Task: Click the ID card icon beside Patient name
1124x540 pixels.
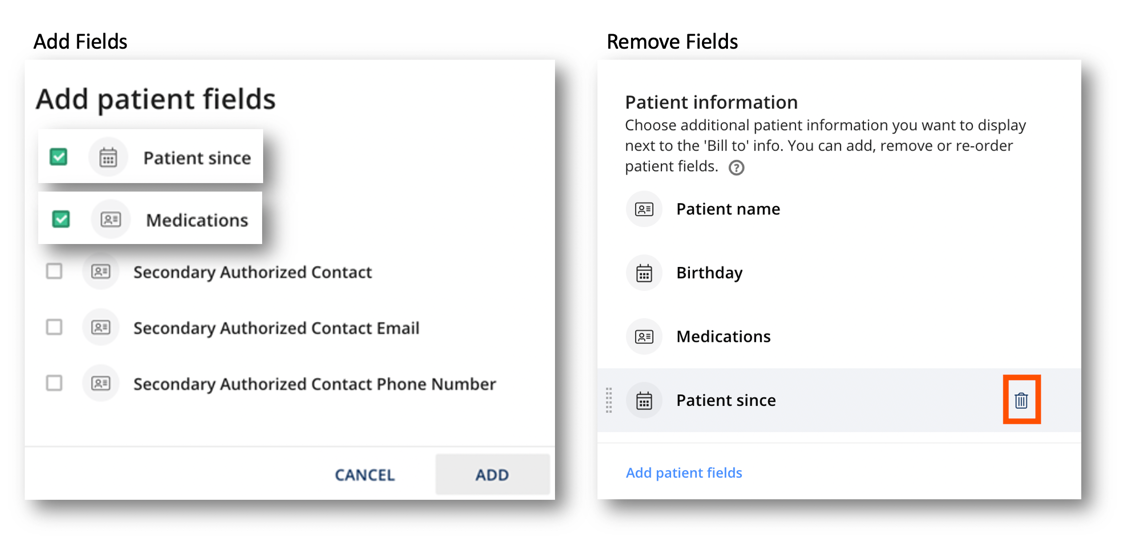Action: pyautogui.click(x=644, y=209)
